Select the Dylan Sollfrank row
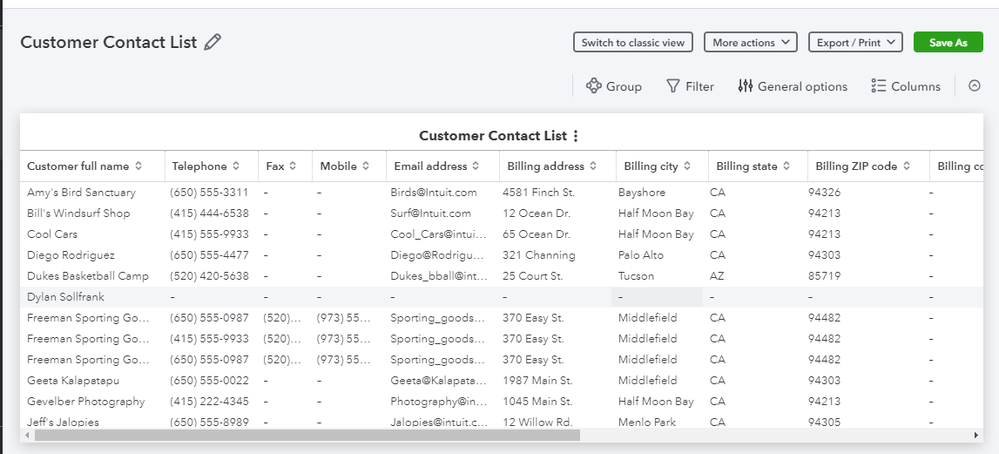This screenshot has height=454, width=999. click(66, 297)
